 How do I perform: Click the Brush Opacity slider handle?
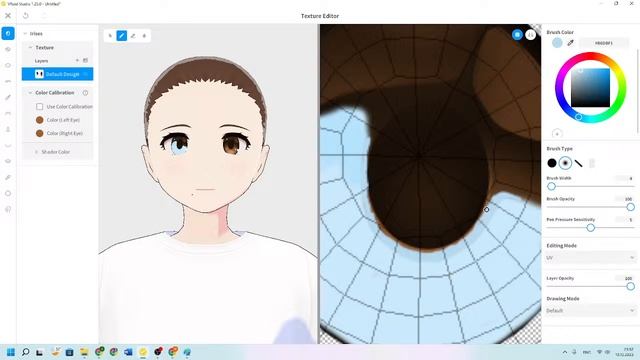(x=631, y=207)
